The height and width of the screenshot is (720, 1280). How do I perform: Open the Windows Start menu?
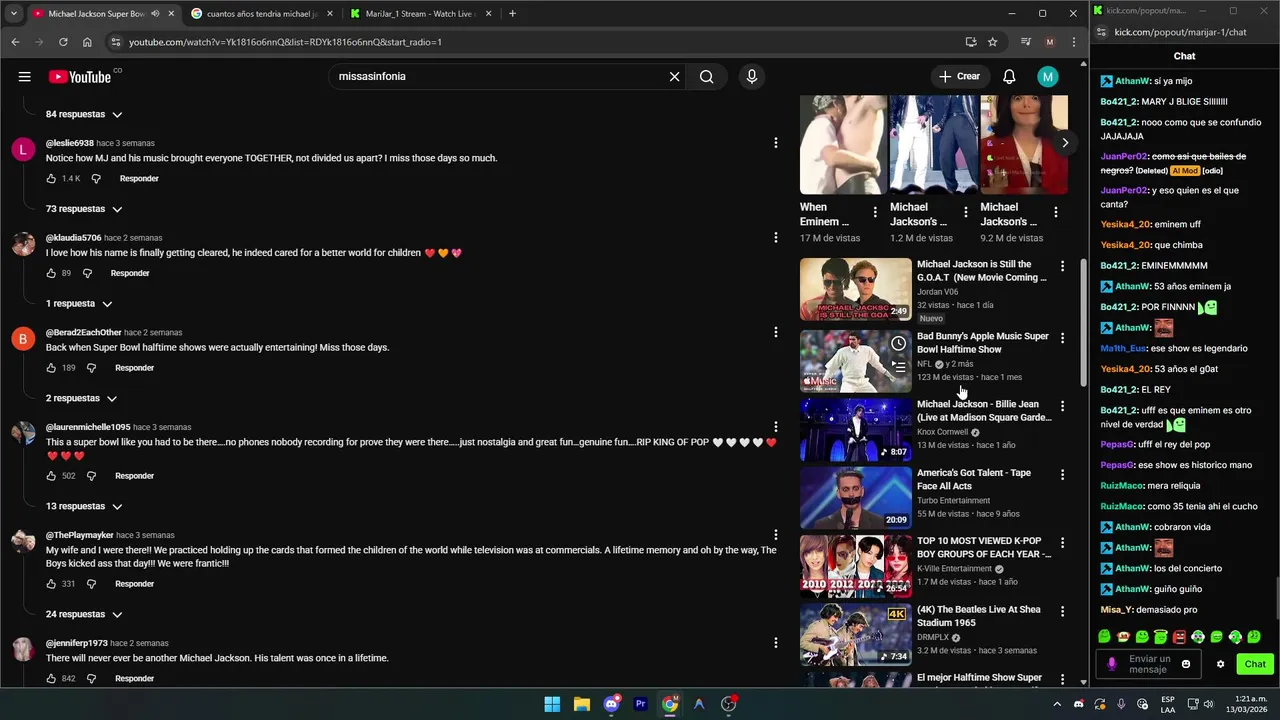coord(552,704)
